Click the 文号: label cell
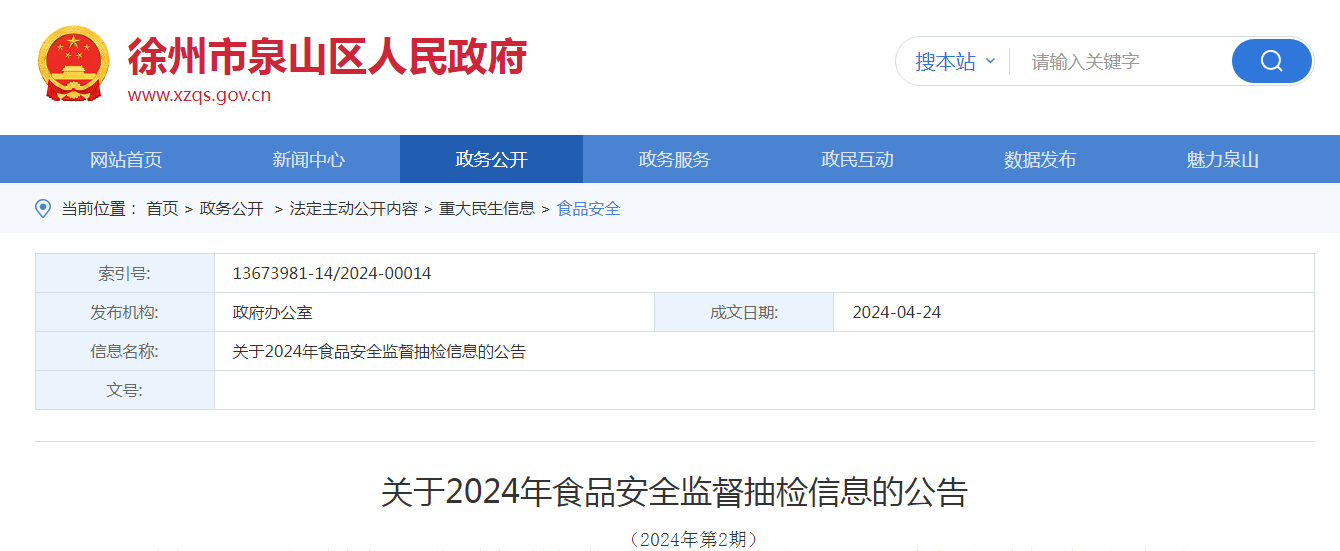The height and width of the screenshot is (551, 1340). click(125, 390)
